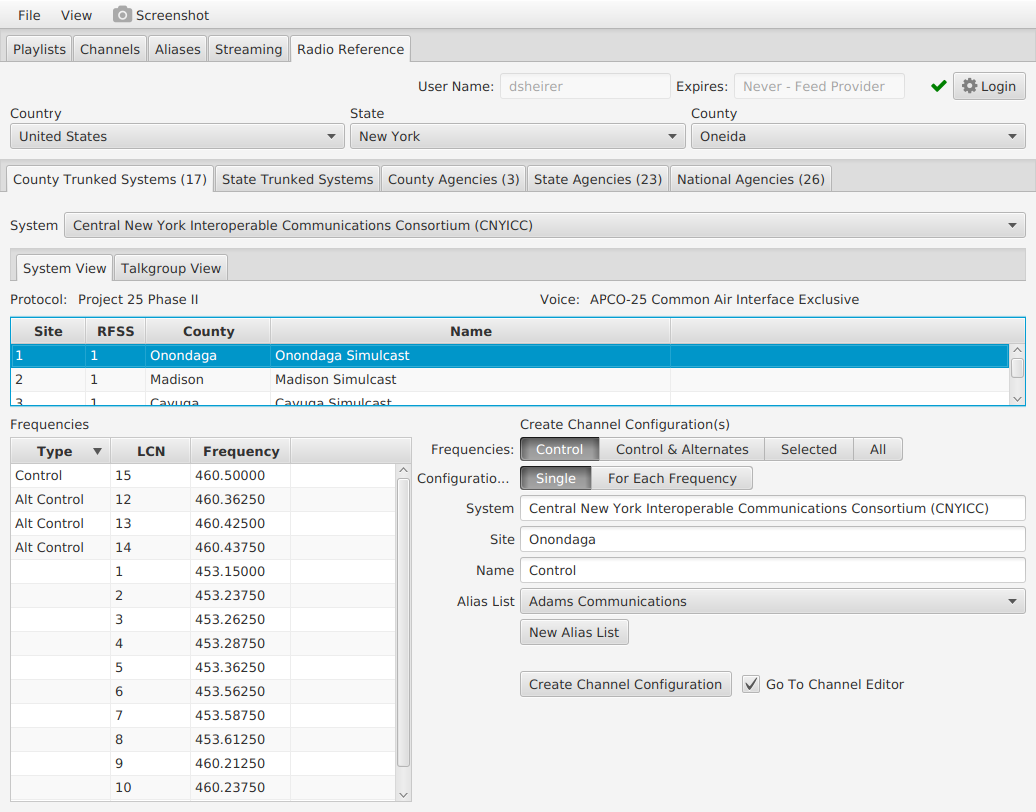Viewport: 1036px width, 812px height.
Task: Switch to the Streaming tab
Action: (248, 50)
